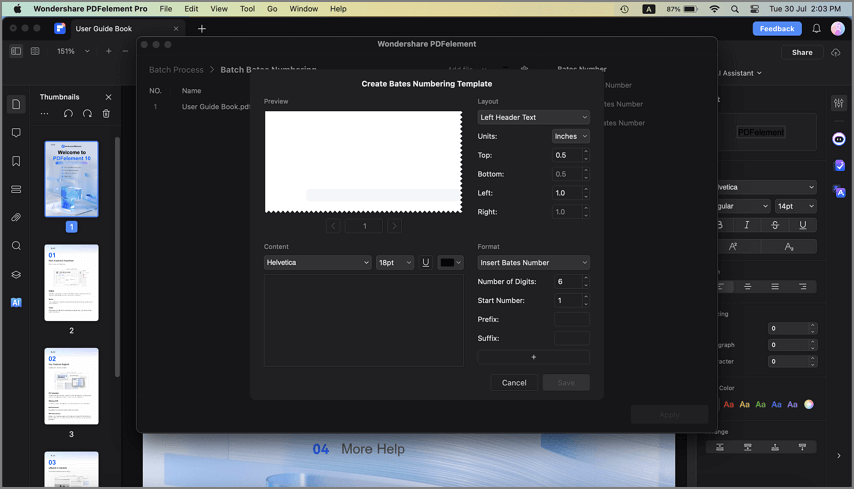Open the Helvetica font dropdown in Content

pos(318,262)
